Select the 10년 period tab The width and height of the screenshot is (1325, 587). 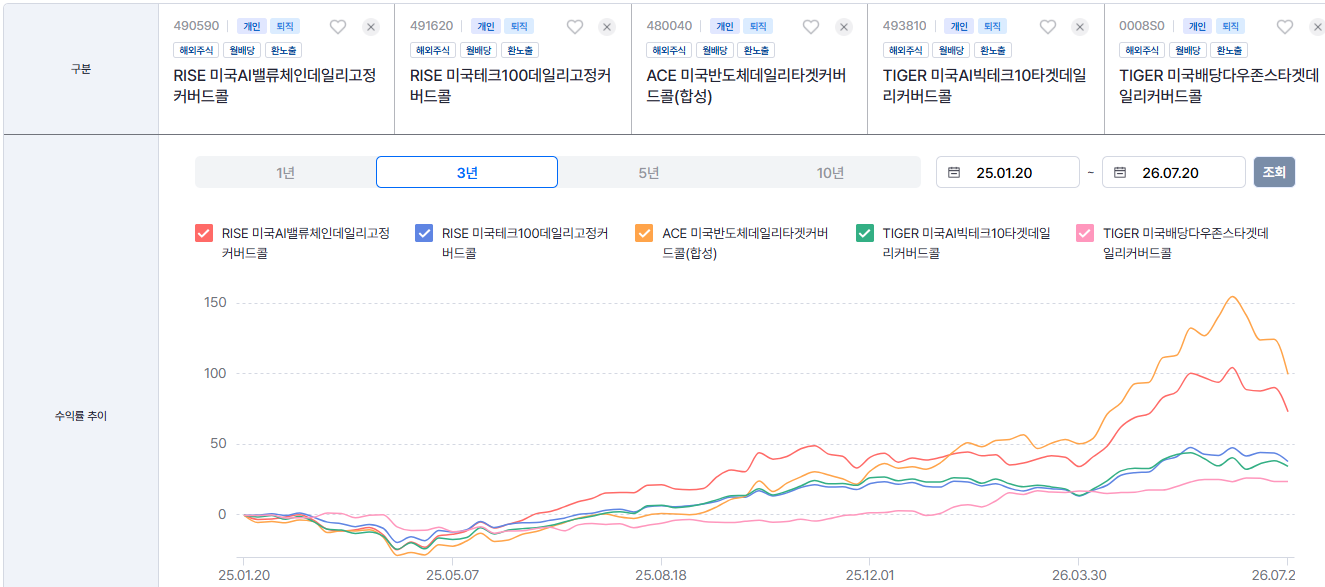pyautogui.click(x=830, y=172)
